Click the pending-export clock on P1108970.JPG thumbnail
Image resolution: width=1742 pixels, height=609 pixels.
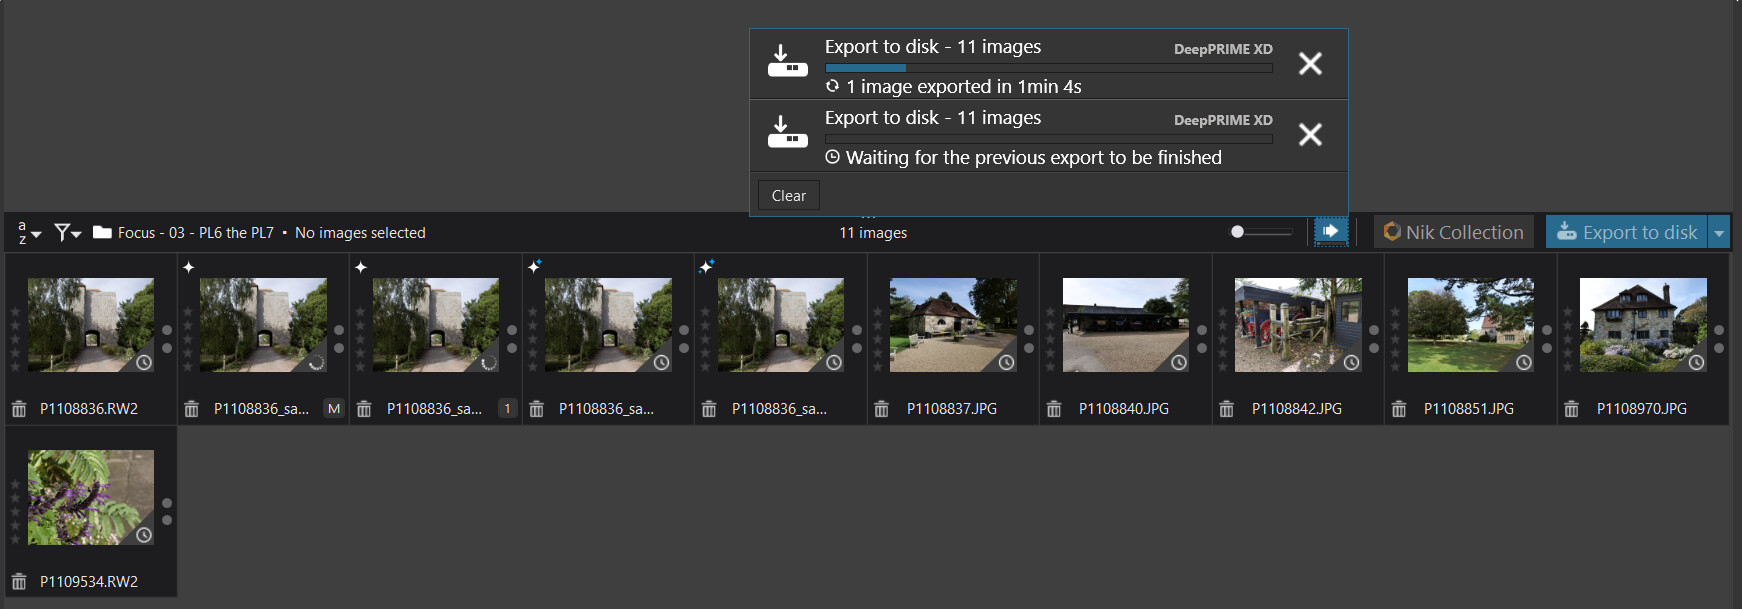click(1696, 362)
